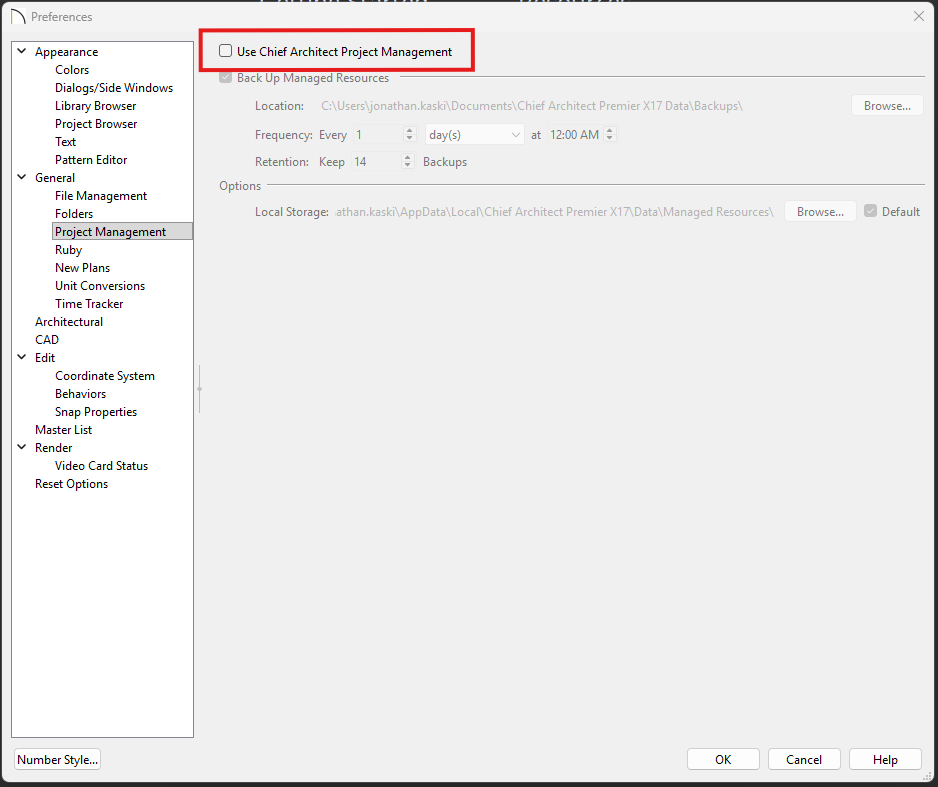Screen dimensions: 938x787
Task: Enable Use Chief Architect Project Management checkbox
Action: point(226,51)
